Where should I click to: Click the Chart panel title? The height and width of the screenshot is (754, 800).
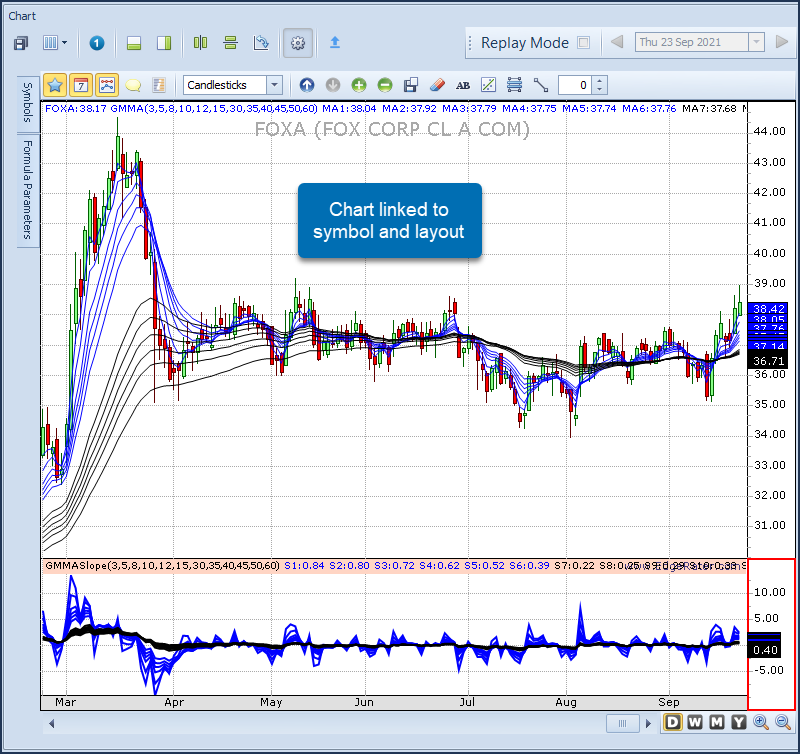(22, 16)
